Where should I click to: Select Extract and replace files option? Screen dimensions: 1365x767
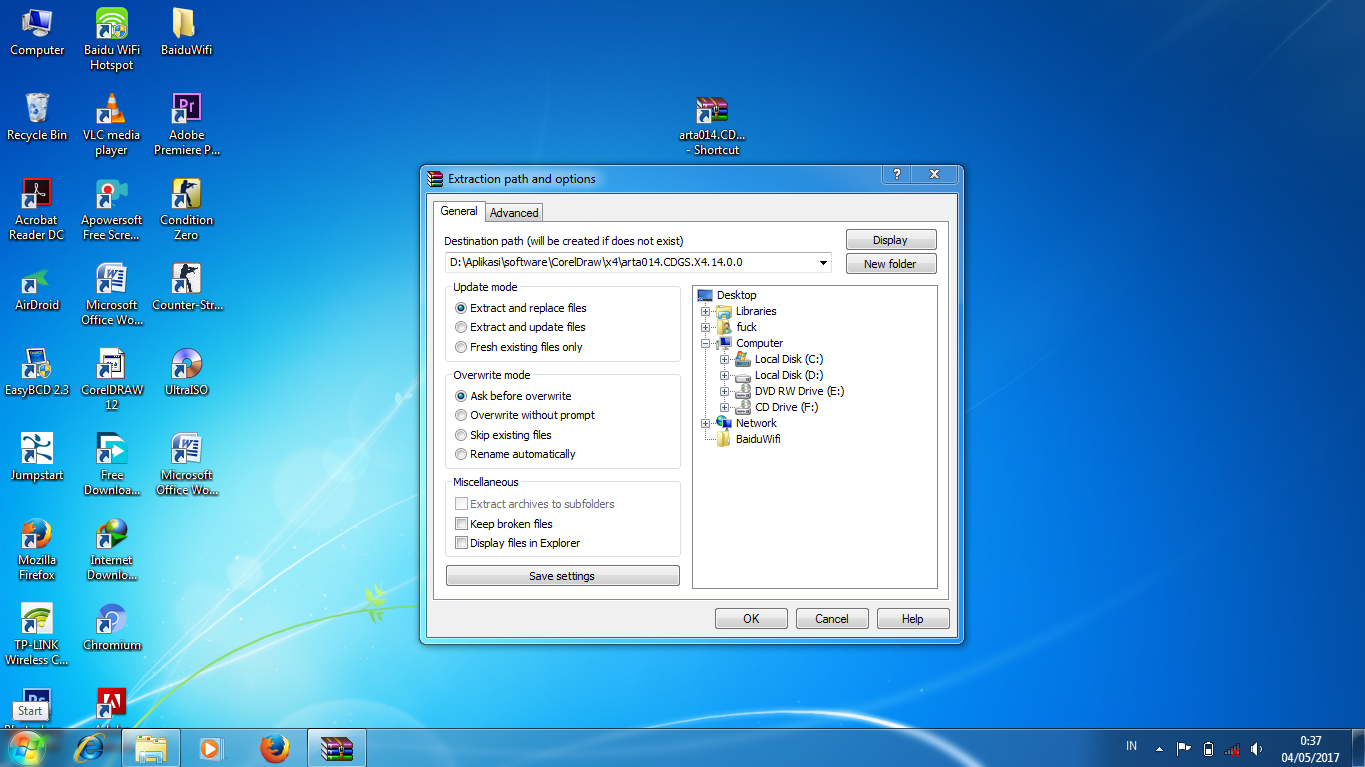coord(461,308)
